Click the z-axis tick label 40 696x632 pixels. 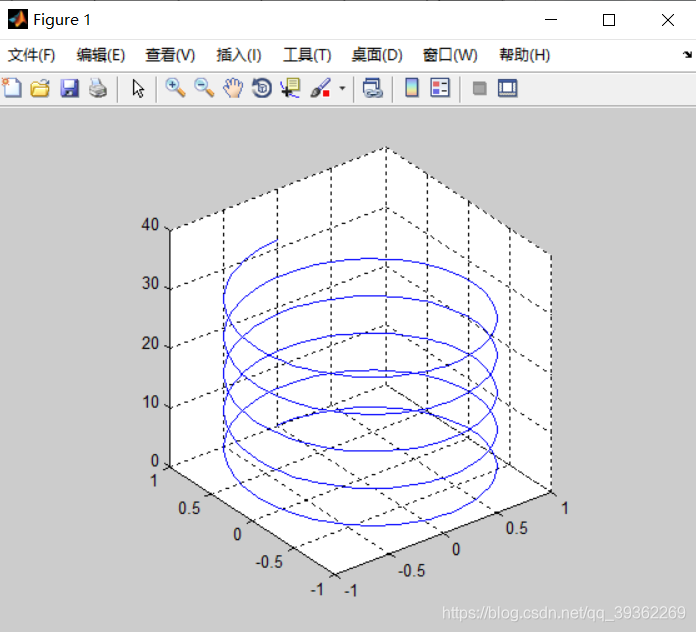click(150, 225)
